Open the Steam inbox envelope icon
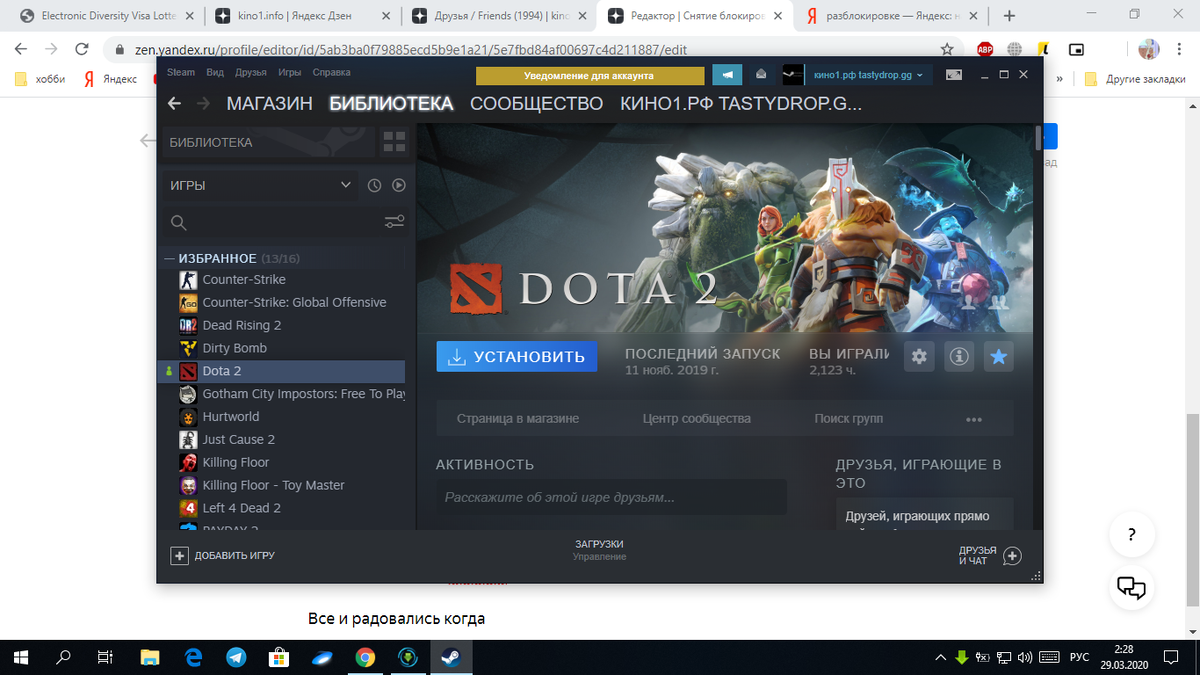Screen dimensions: 1200x675 coord(761,75)
